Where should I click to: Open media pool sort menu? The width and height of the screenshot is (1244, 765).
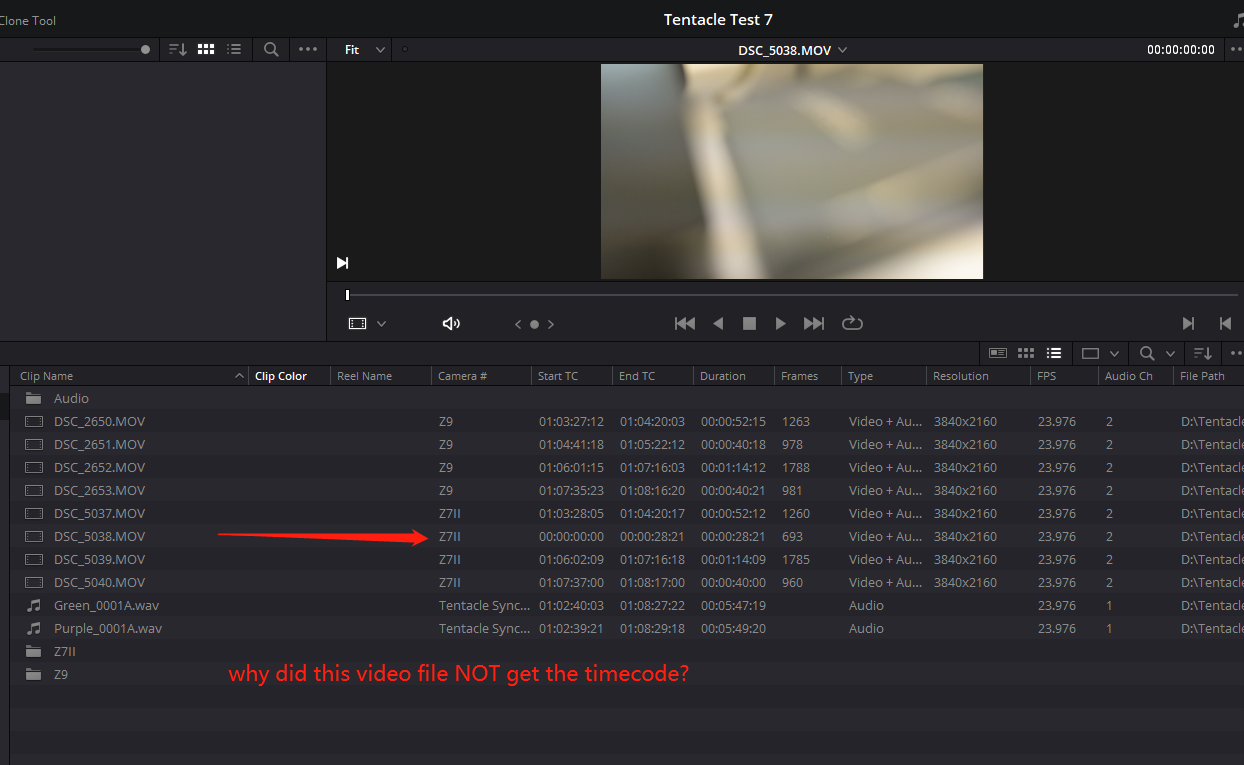(x=1203, y=353)
